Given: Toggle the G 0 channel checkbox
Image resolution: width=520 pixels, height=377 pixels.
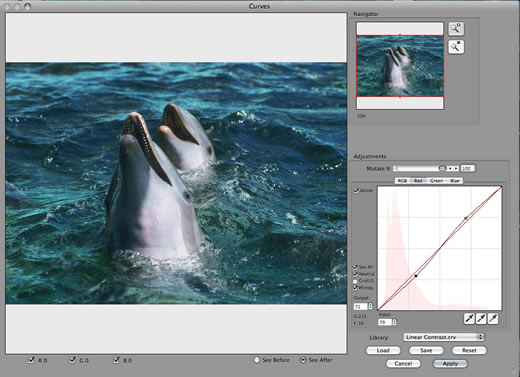Looking at the screenshot, I should pyautogui.click(x=72, y=360).
